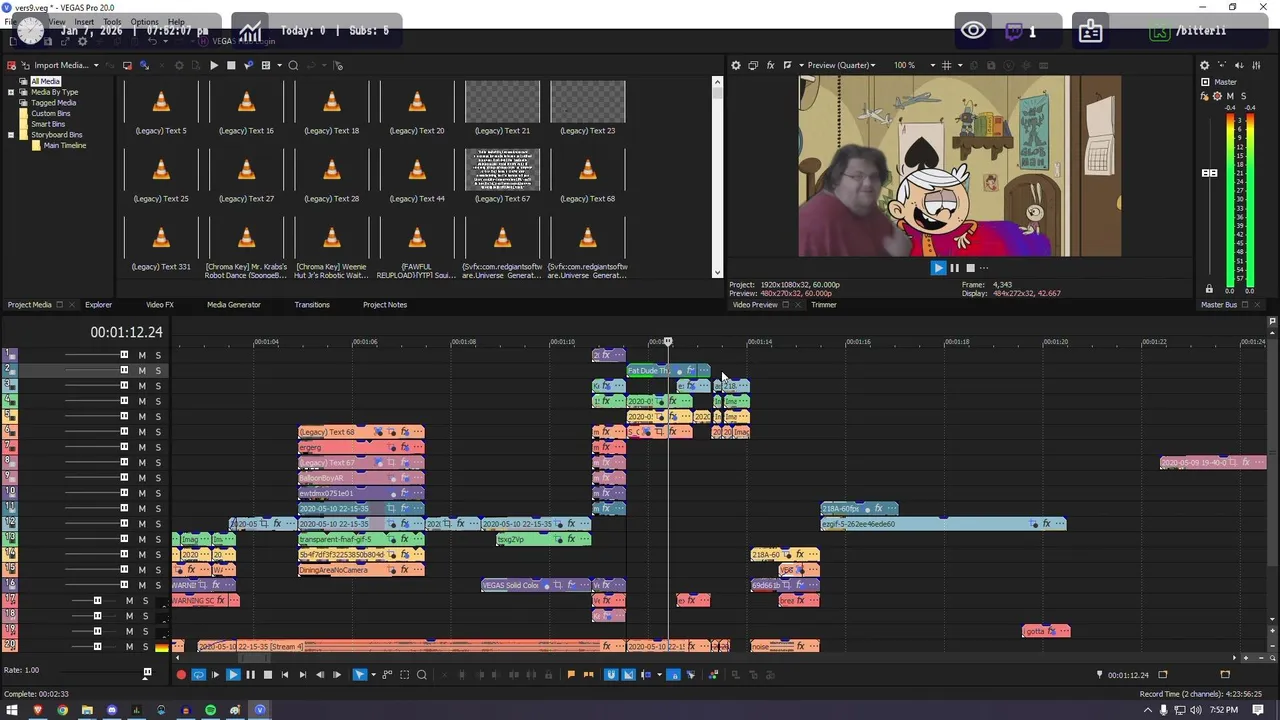The height and width of the screenshot is (720, 1280).
Task: Click the Get Media from Web icon
Action: 144,65
